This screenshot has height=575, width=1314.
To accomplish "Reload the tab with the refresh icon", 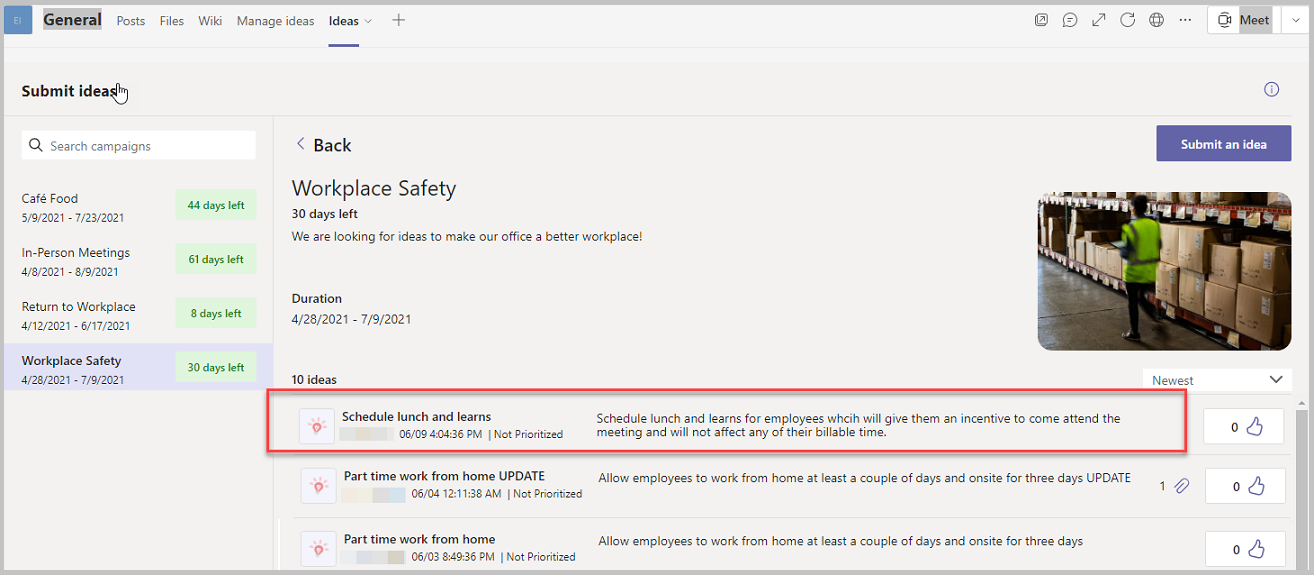I will (1128, 20).
